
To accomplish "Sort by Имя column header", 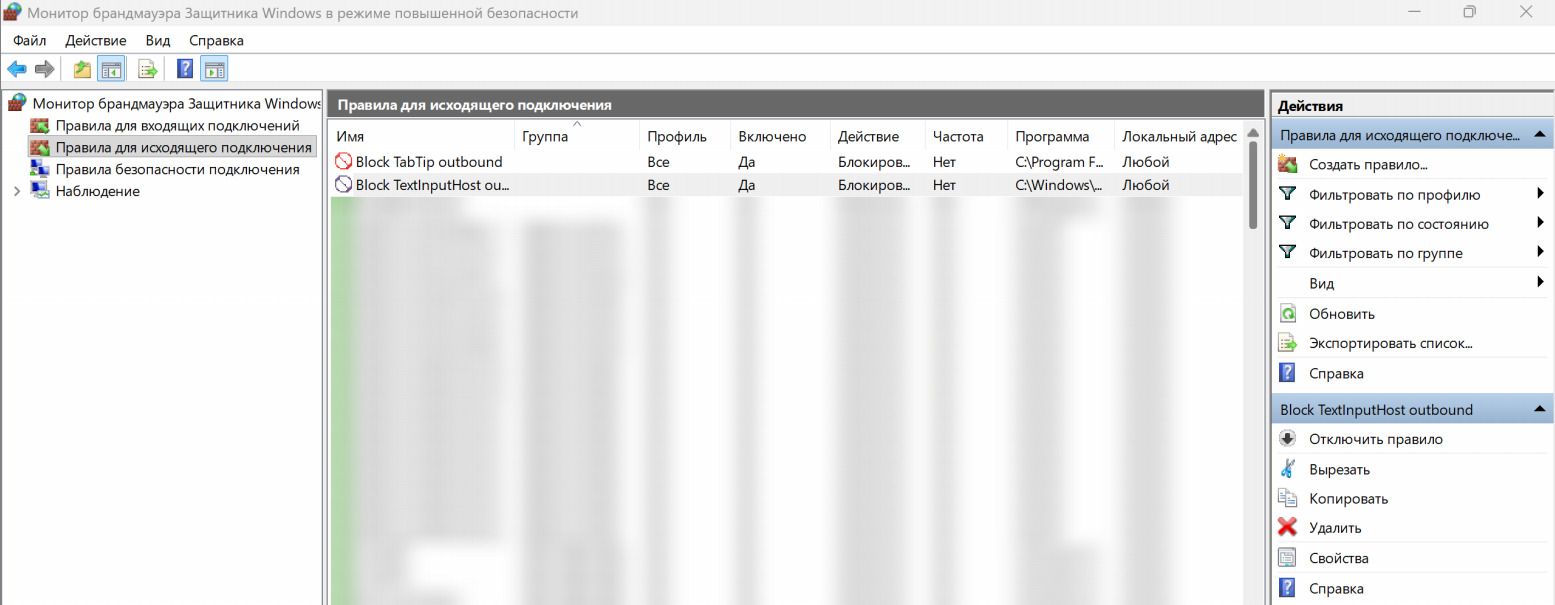I will 421,137.
